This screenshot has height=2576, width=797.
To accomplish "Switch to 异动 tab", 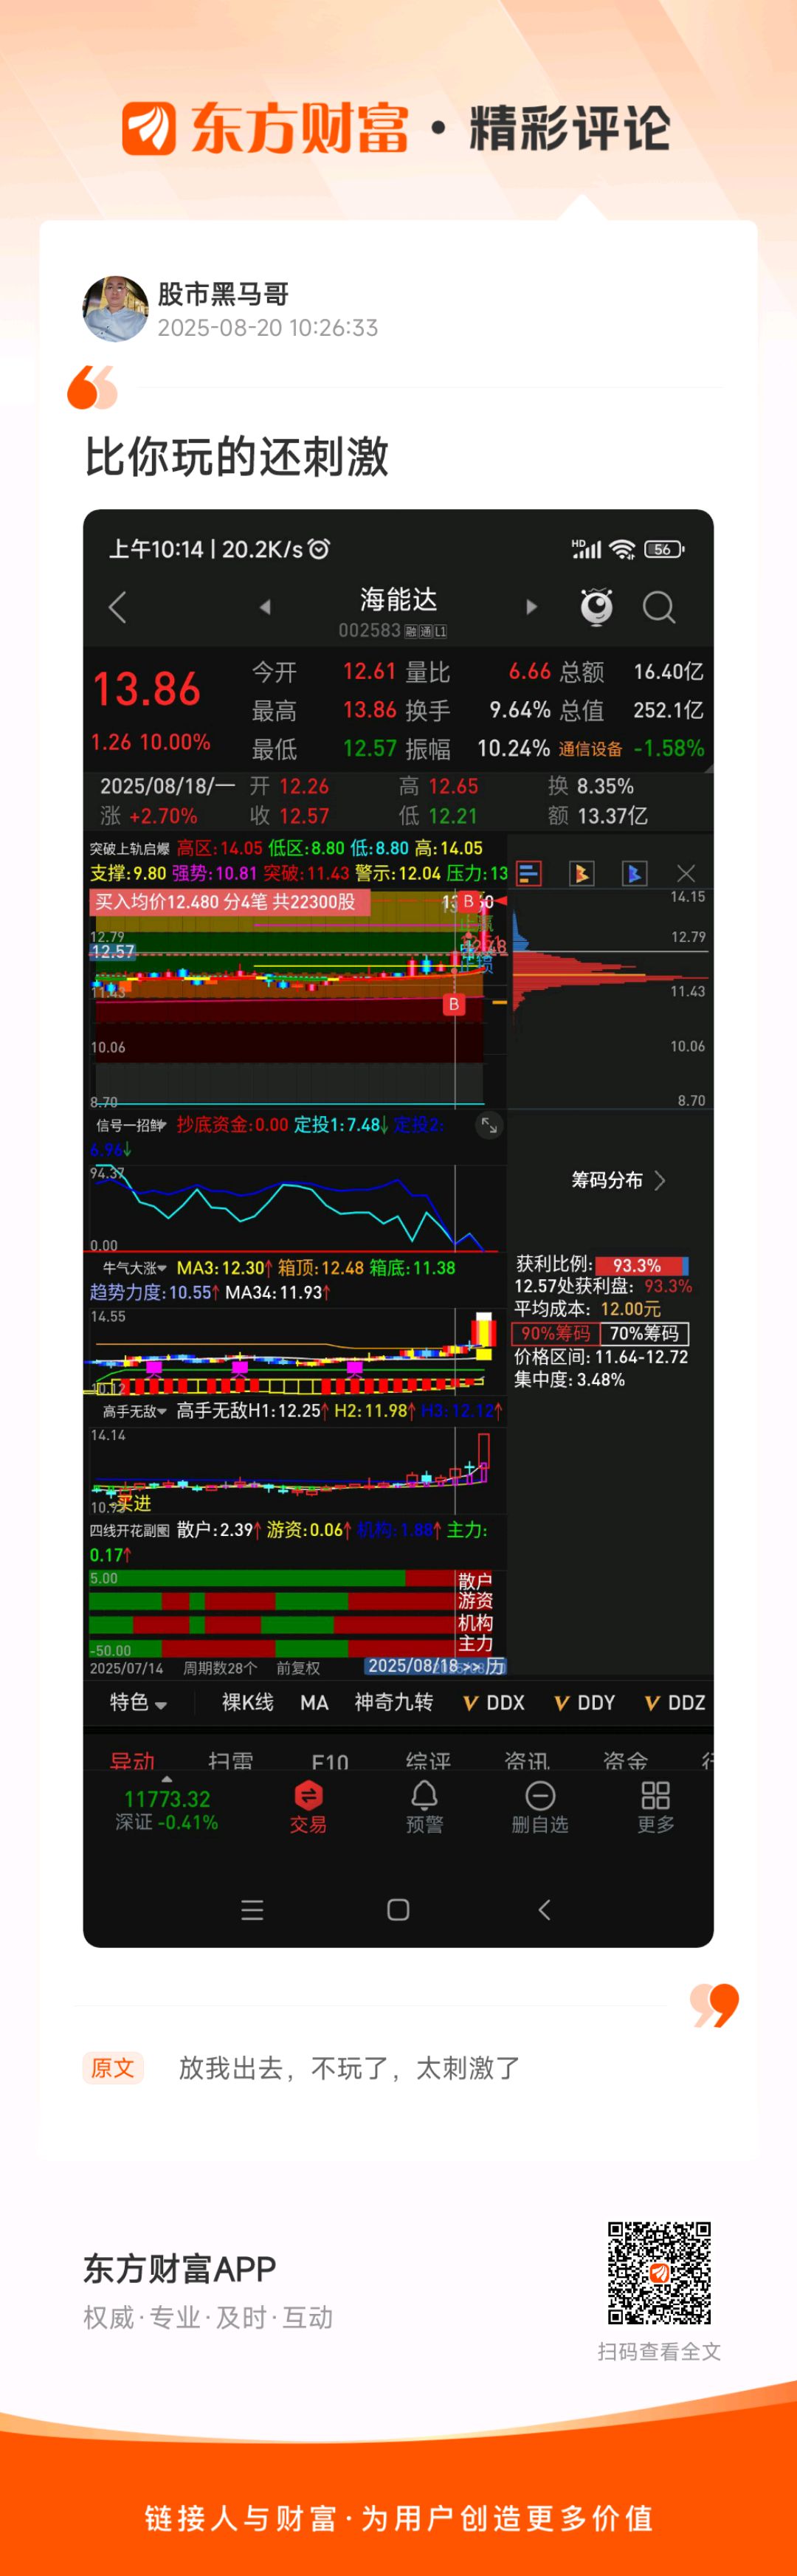I will (132, 1761).
